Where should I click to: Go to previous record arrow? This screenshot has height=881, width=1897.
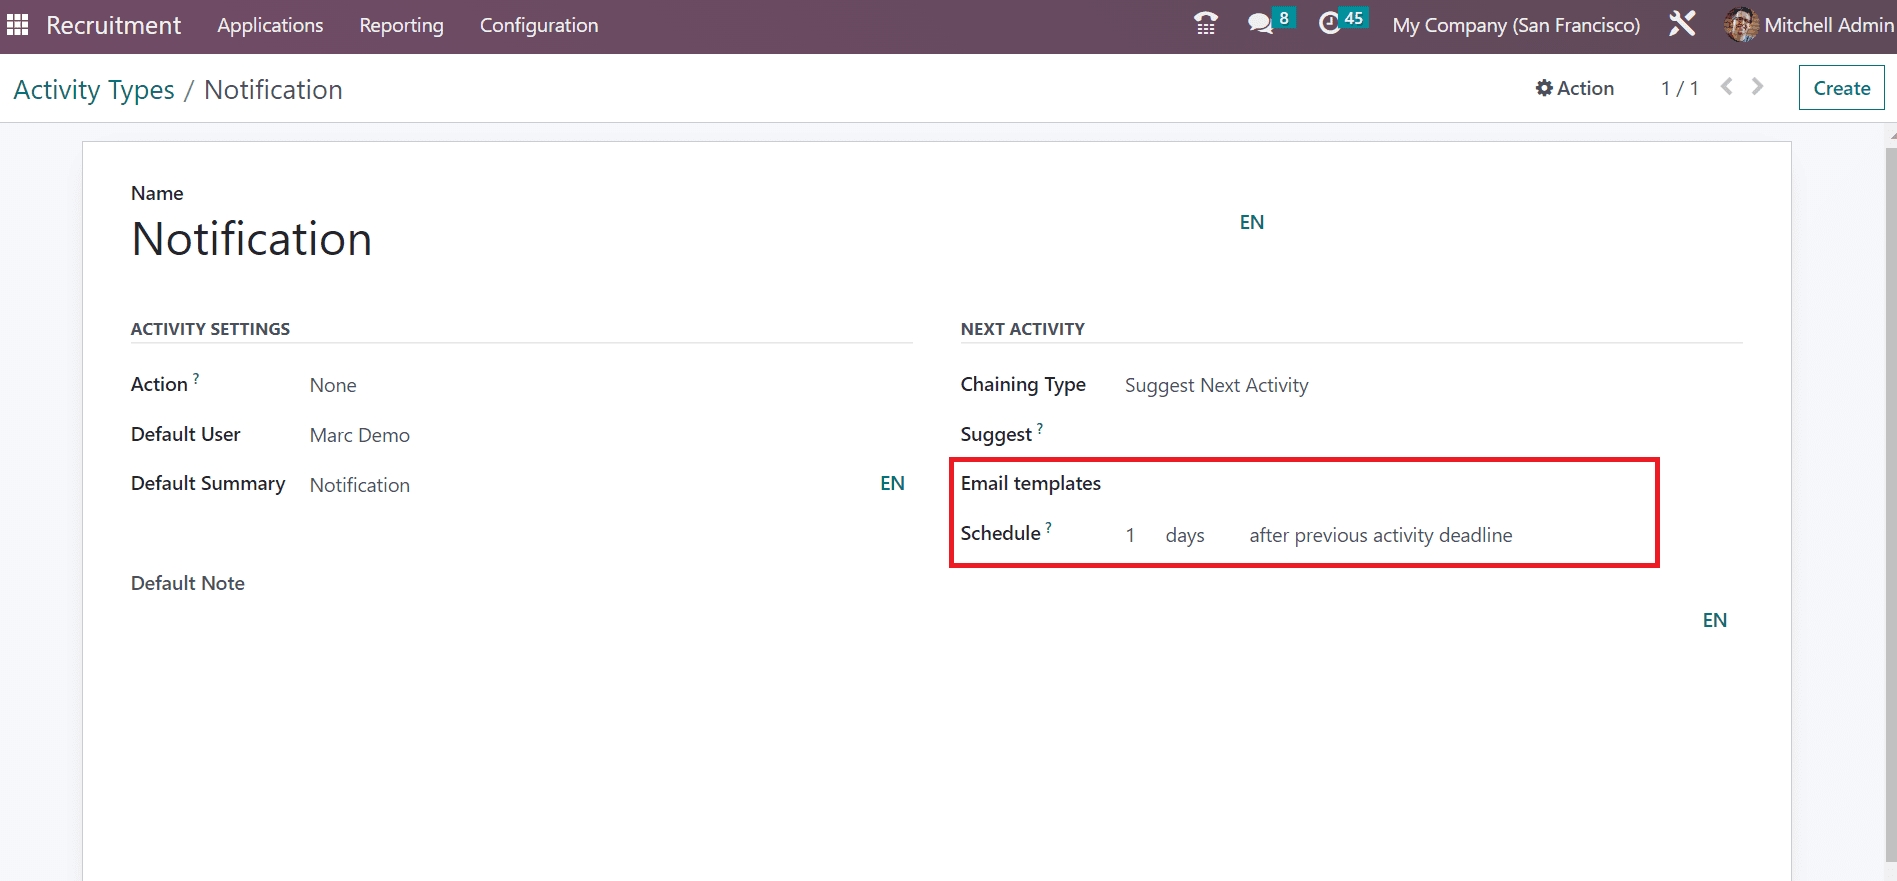coord(1726,87)
